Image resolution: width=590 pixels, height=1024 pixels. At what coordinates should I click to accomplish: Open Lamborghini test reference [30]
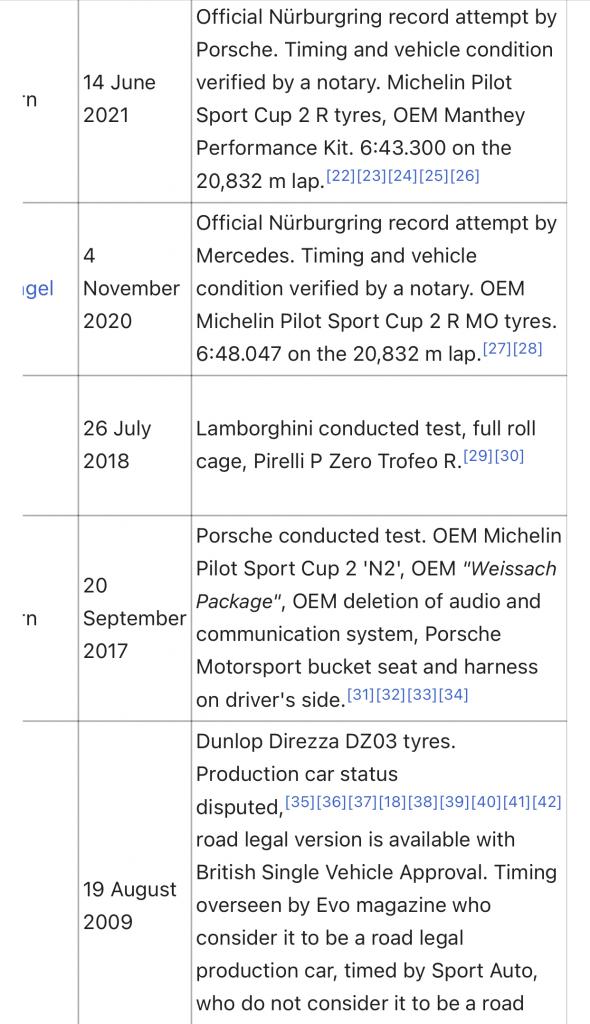(510, 456)
